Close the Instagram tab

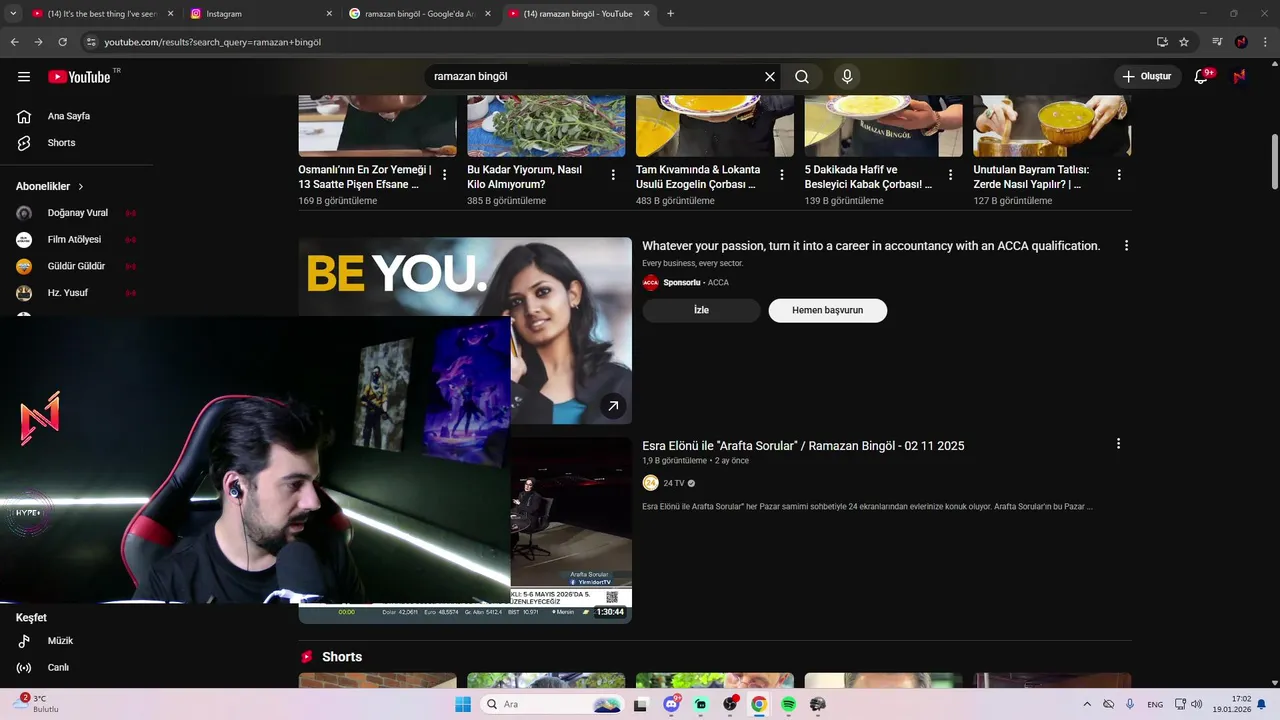click(x=329, y=14)
